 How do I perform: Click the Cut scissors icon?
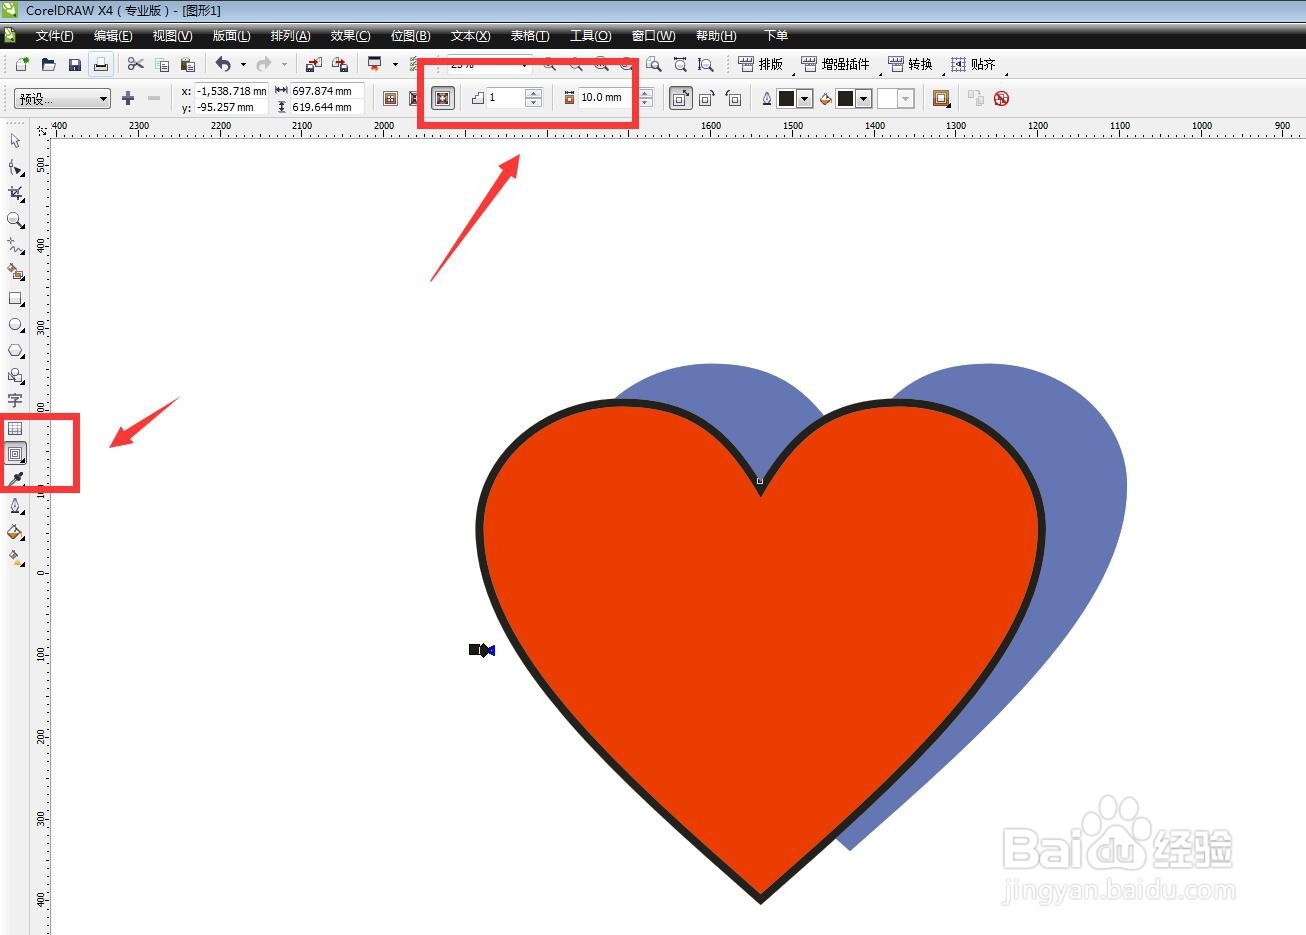point(136,64)
